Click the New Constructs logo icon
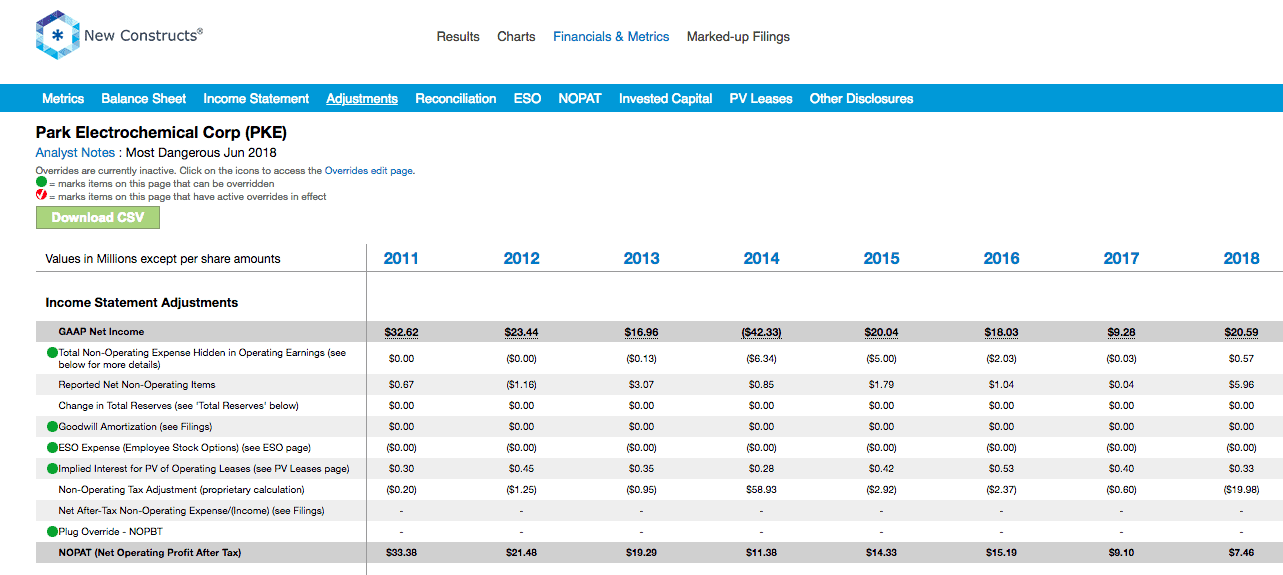 [57, 36]
